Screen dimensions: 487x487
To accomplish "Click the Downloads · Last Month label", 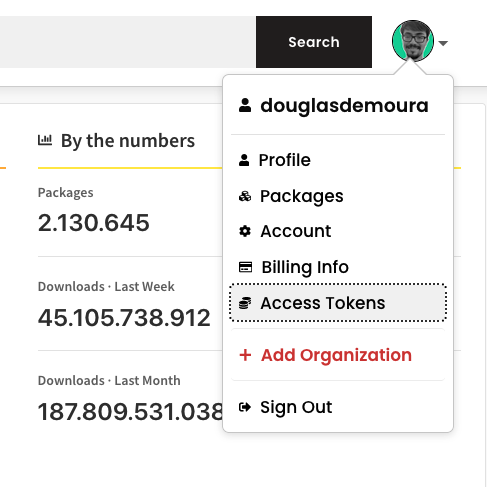I will click(109, 381).
